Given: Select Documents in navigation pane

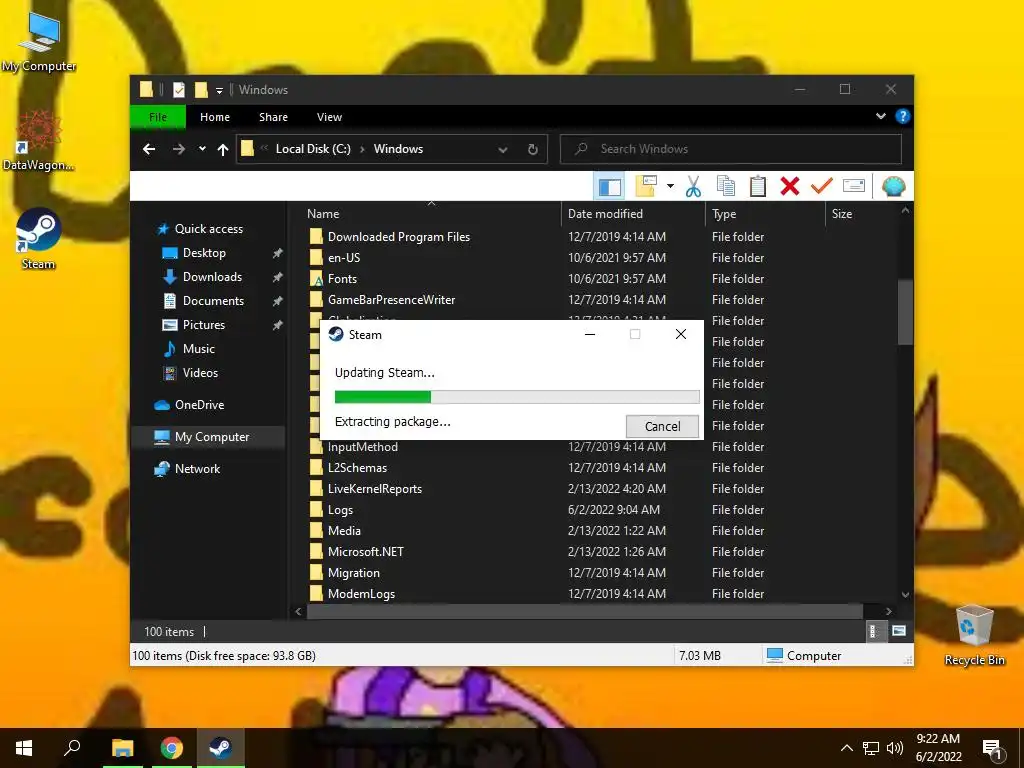Looking at the screenshot, I should click(213, 301).
